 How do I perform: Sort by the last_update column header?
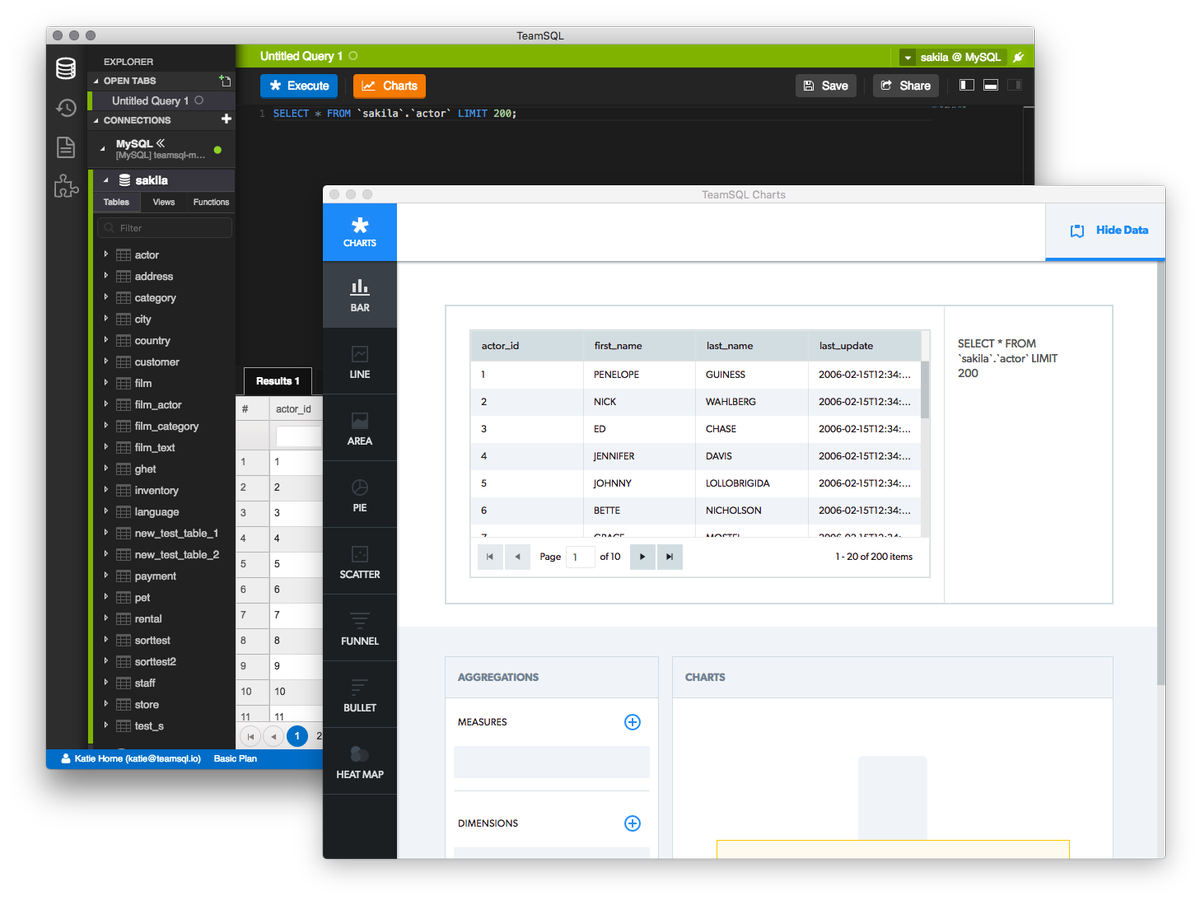tap(864, 346)
